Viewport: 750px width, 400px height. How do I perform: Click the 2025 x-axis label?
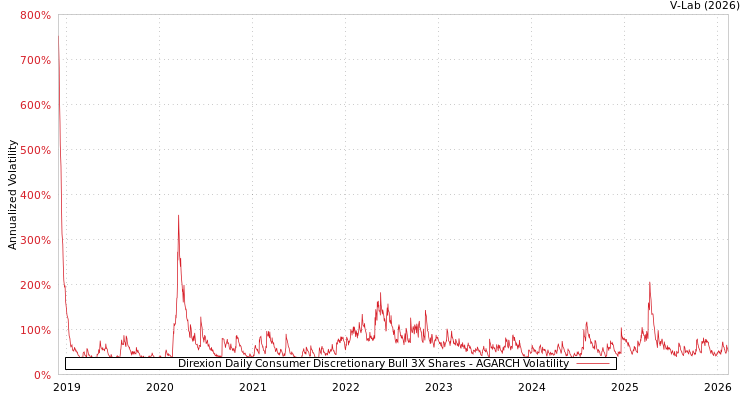click(x=625, y=387)
